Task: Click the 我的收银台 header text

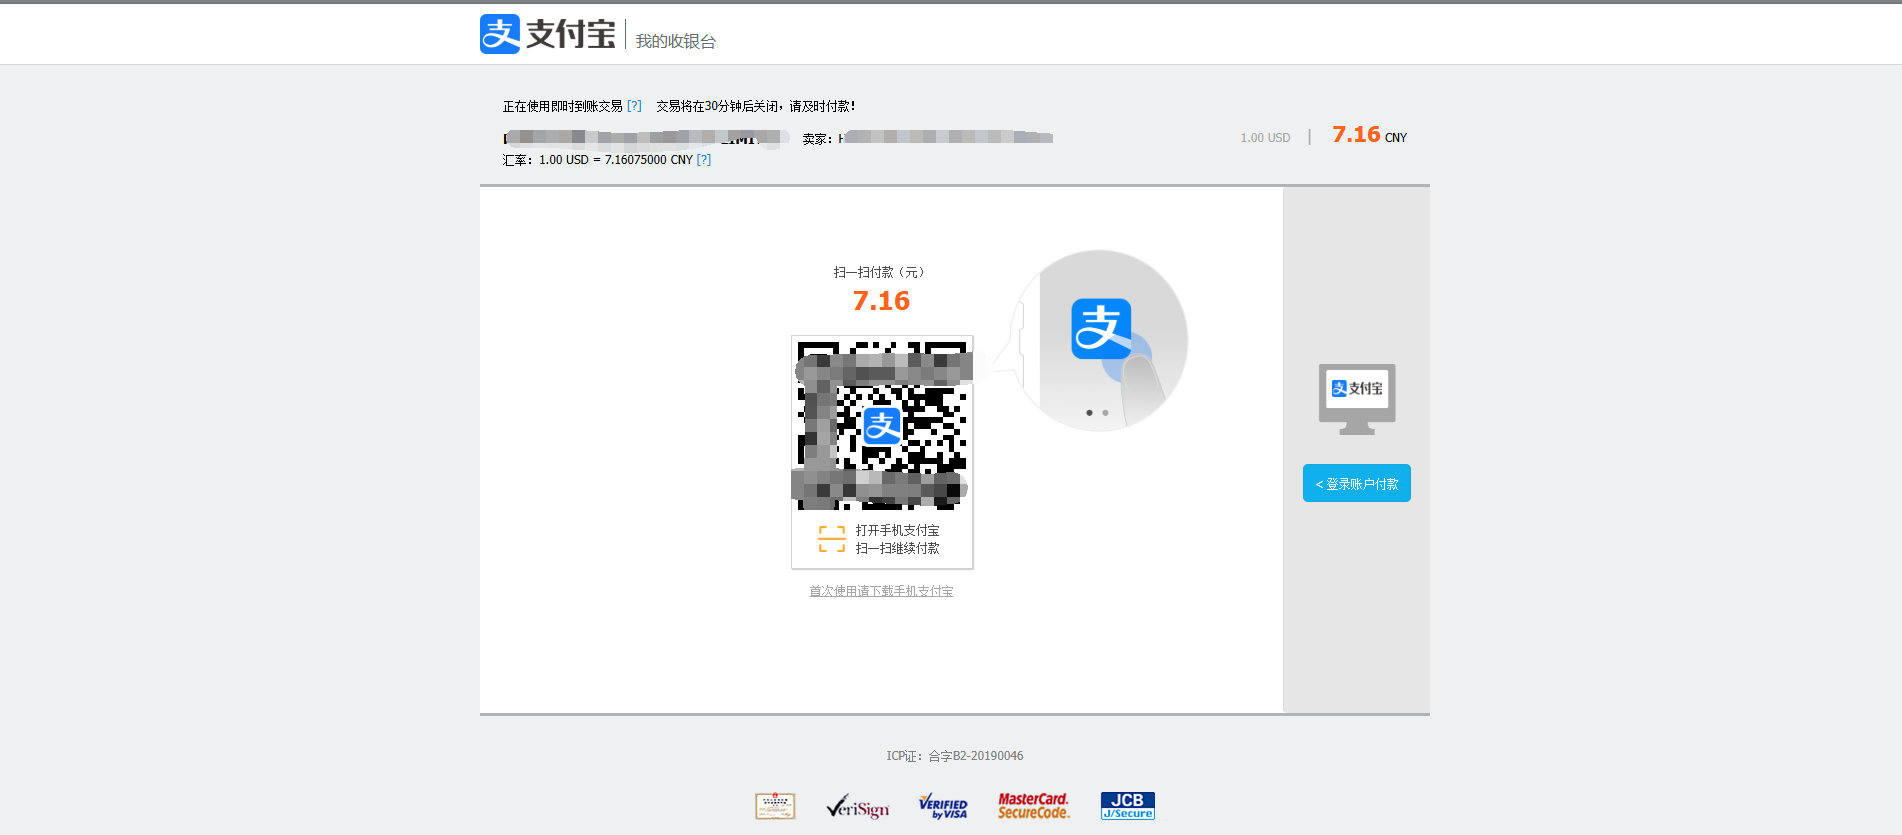Action: (676, 41)
